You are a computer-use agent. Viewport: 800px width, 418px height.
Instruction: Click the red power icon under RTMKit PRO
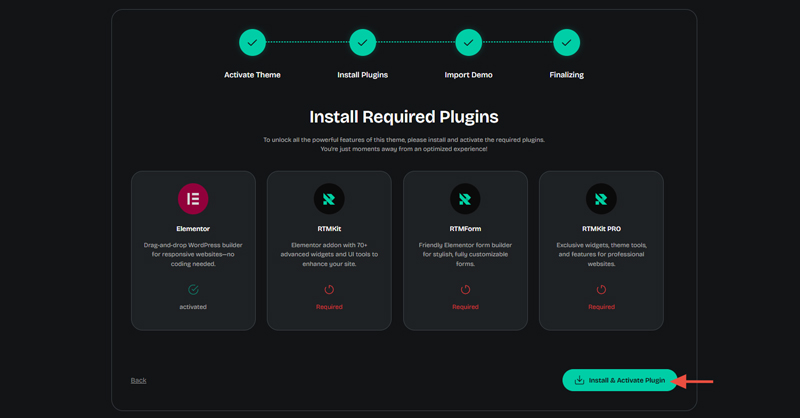coord(601,289)
